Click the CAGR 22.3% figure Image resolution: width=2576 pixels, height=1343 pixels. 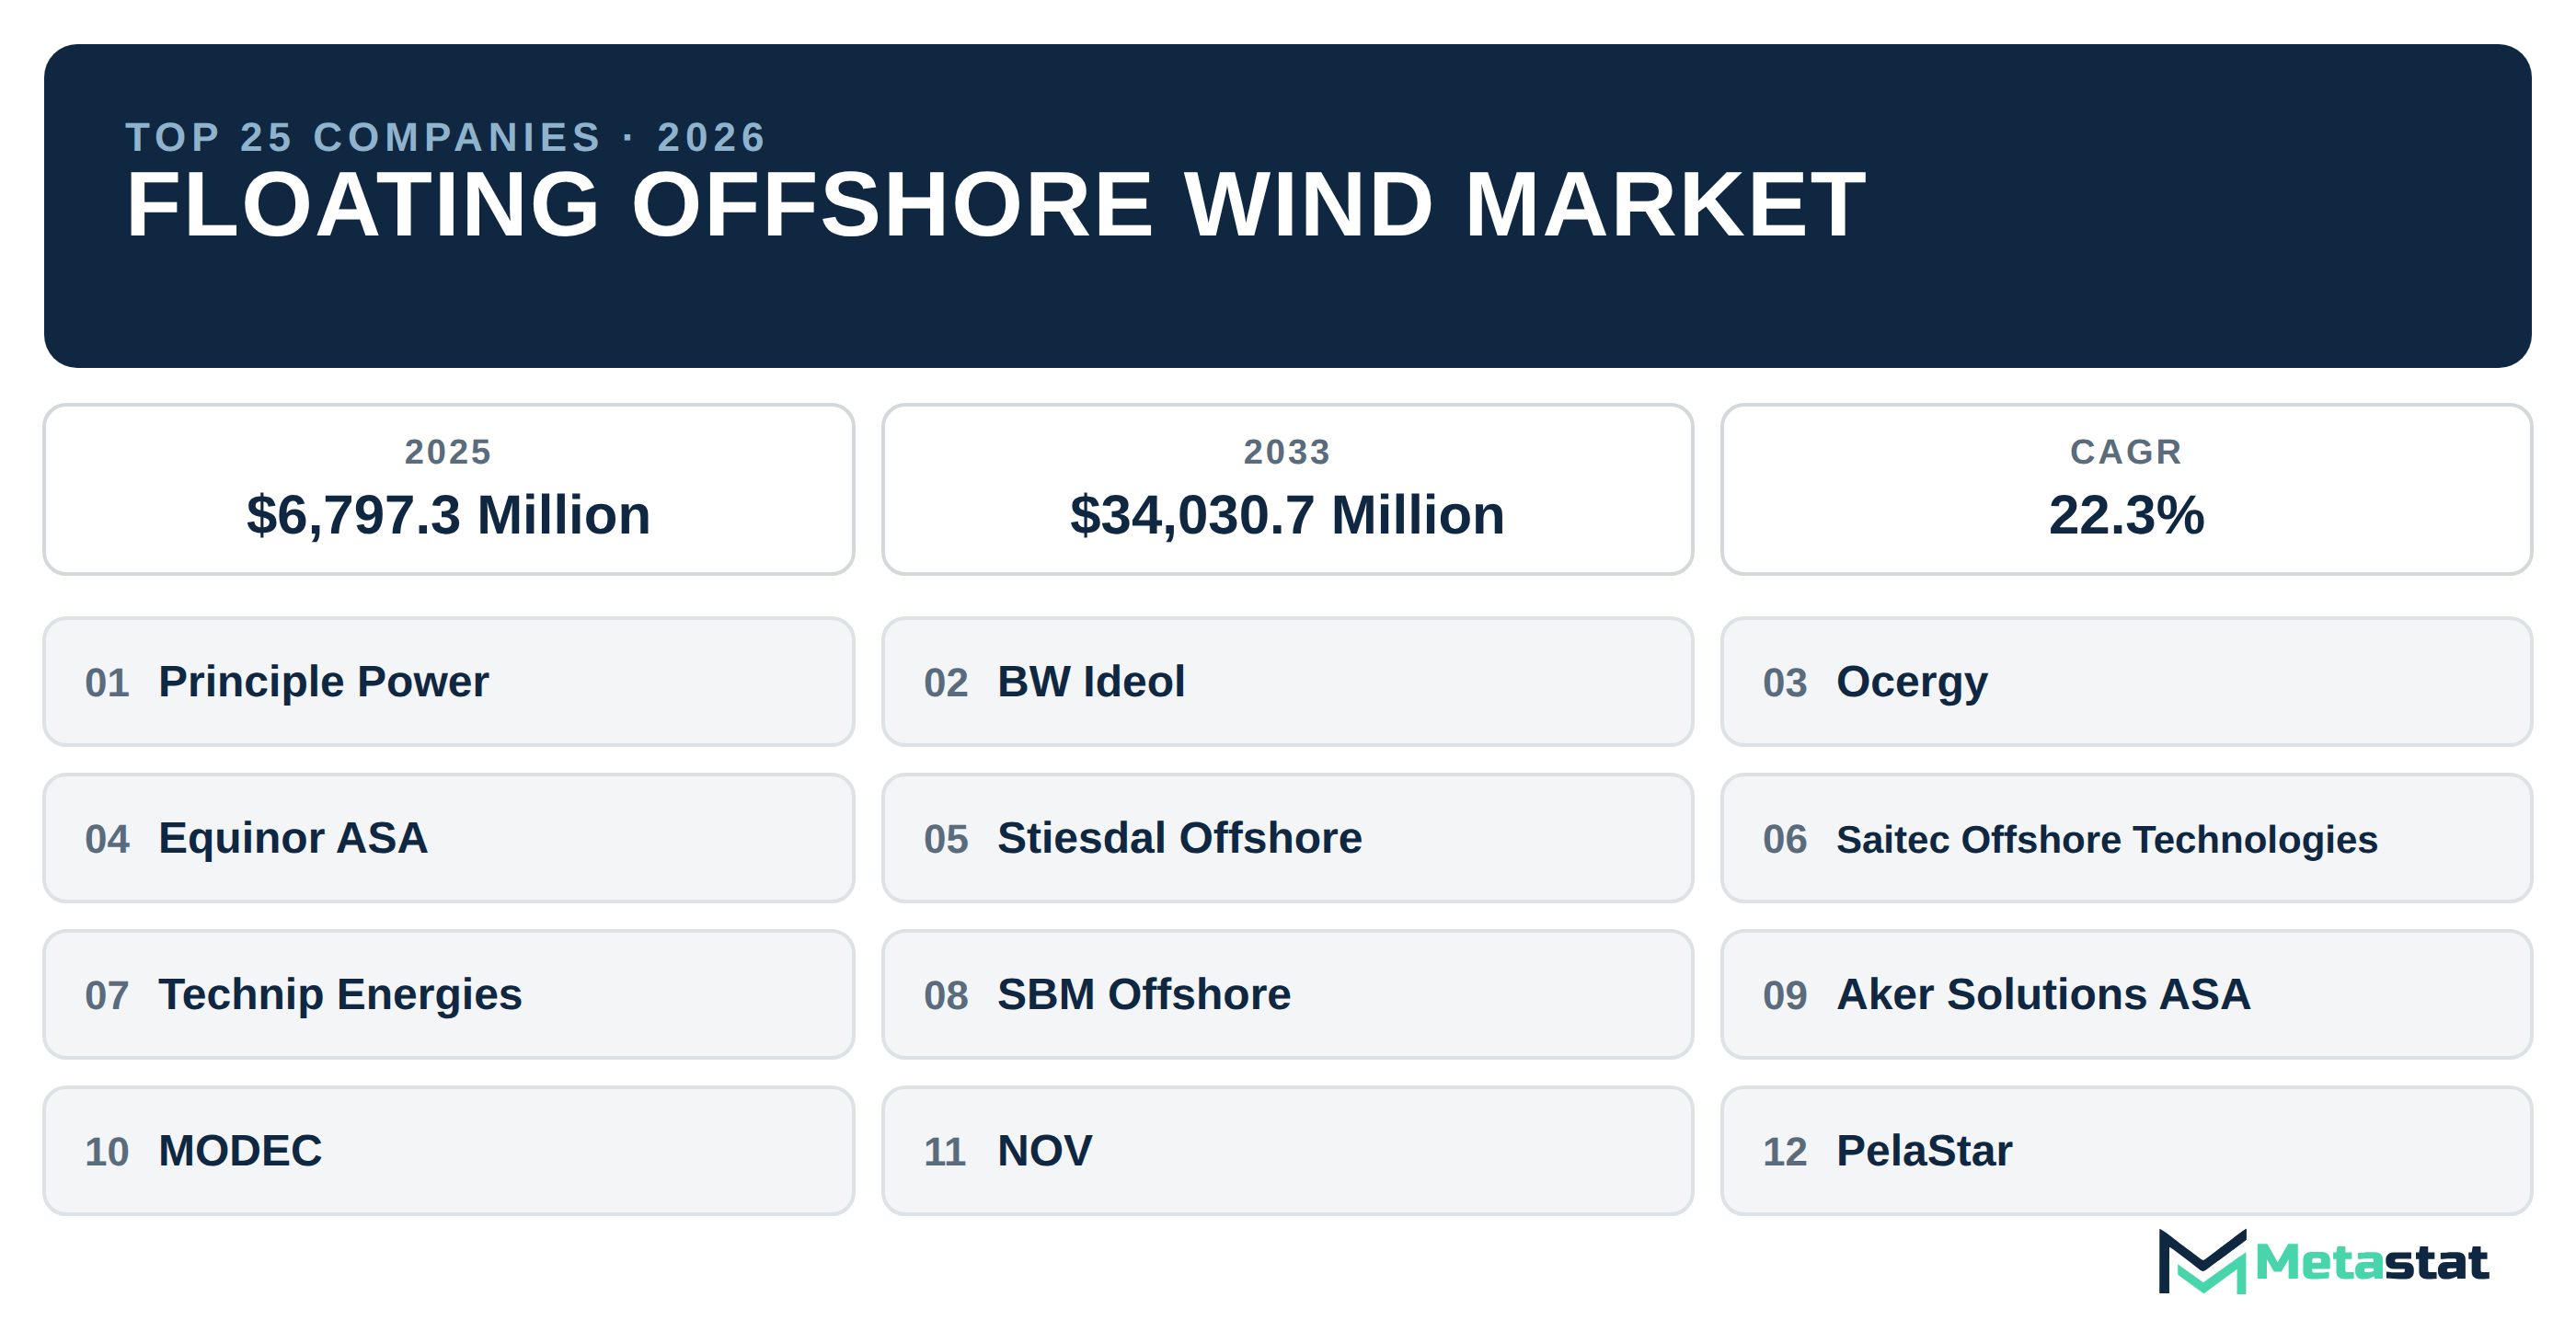pos(2126,516)
